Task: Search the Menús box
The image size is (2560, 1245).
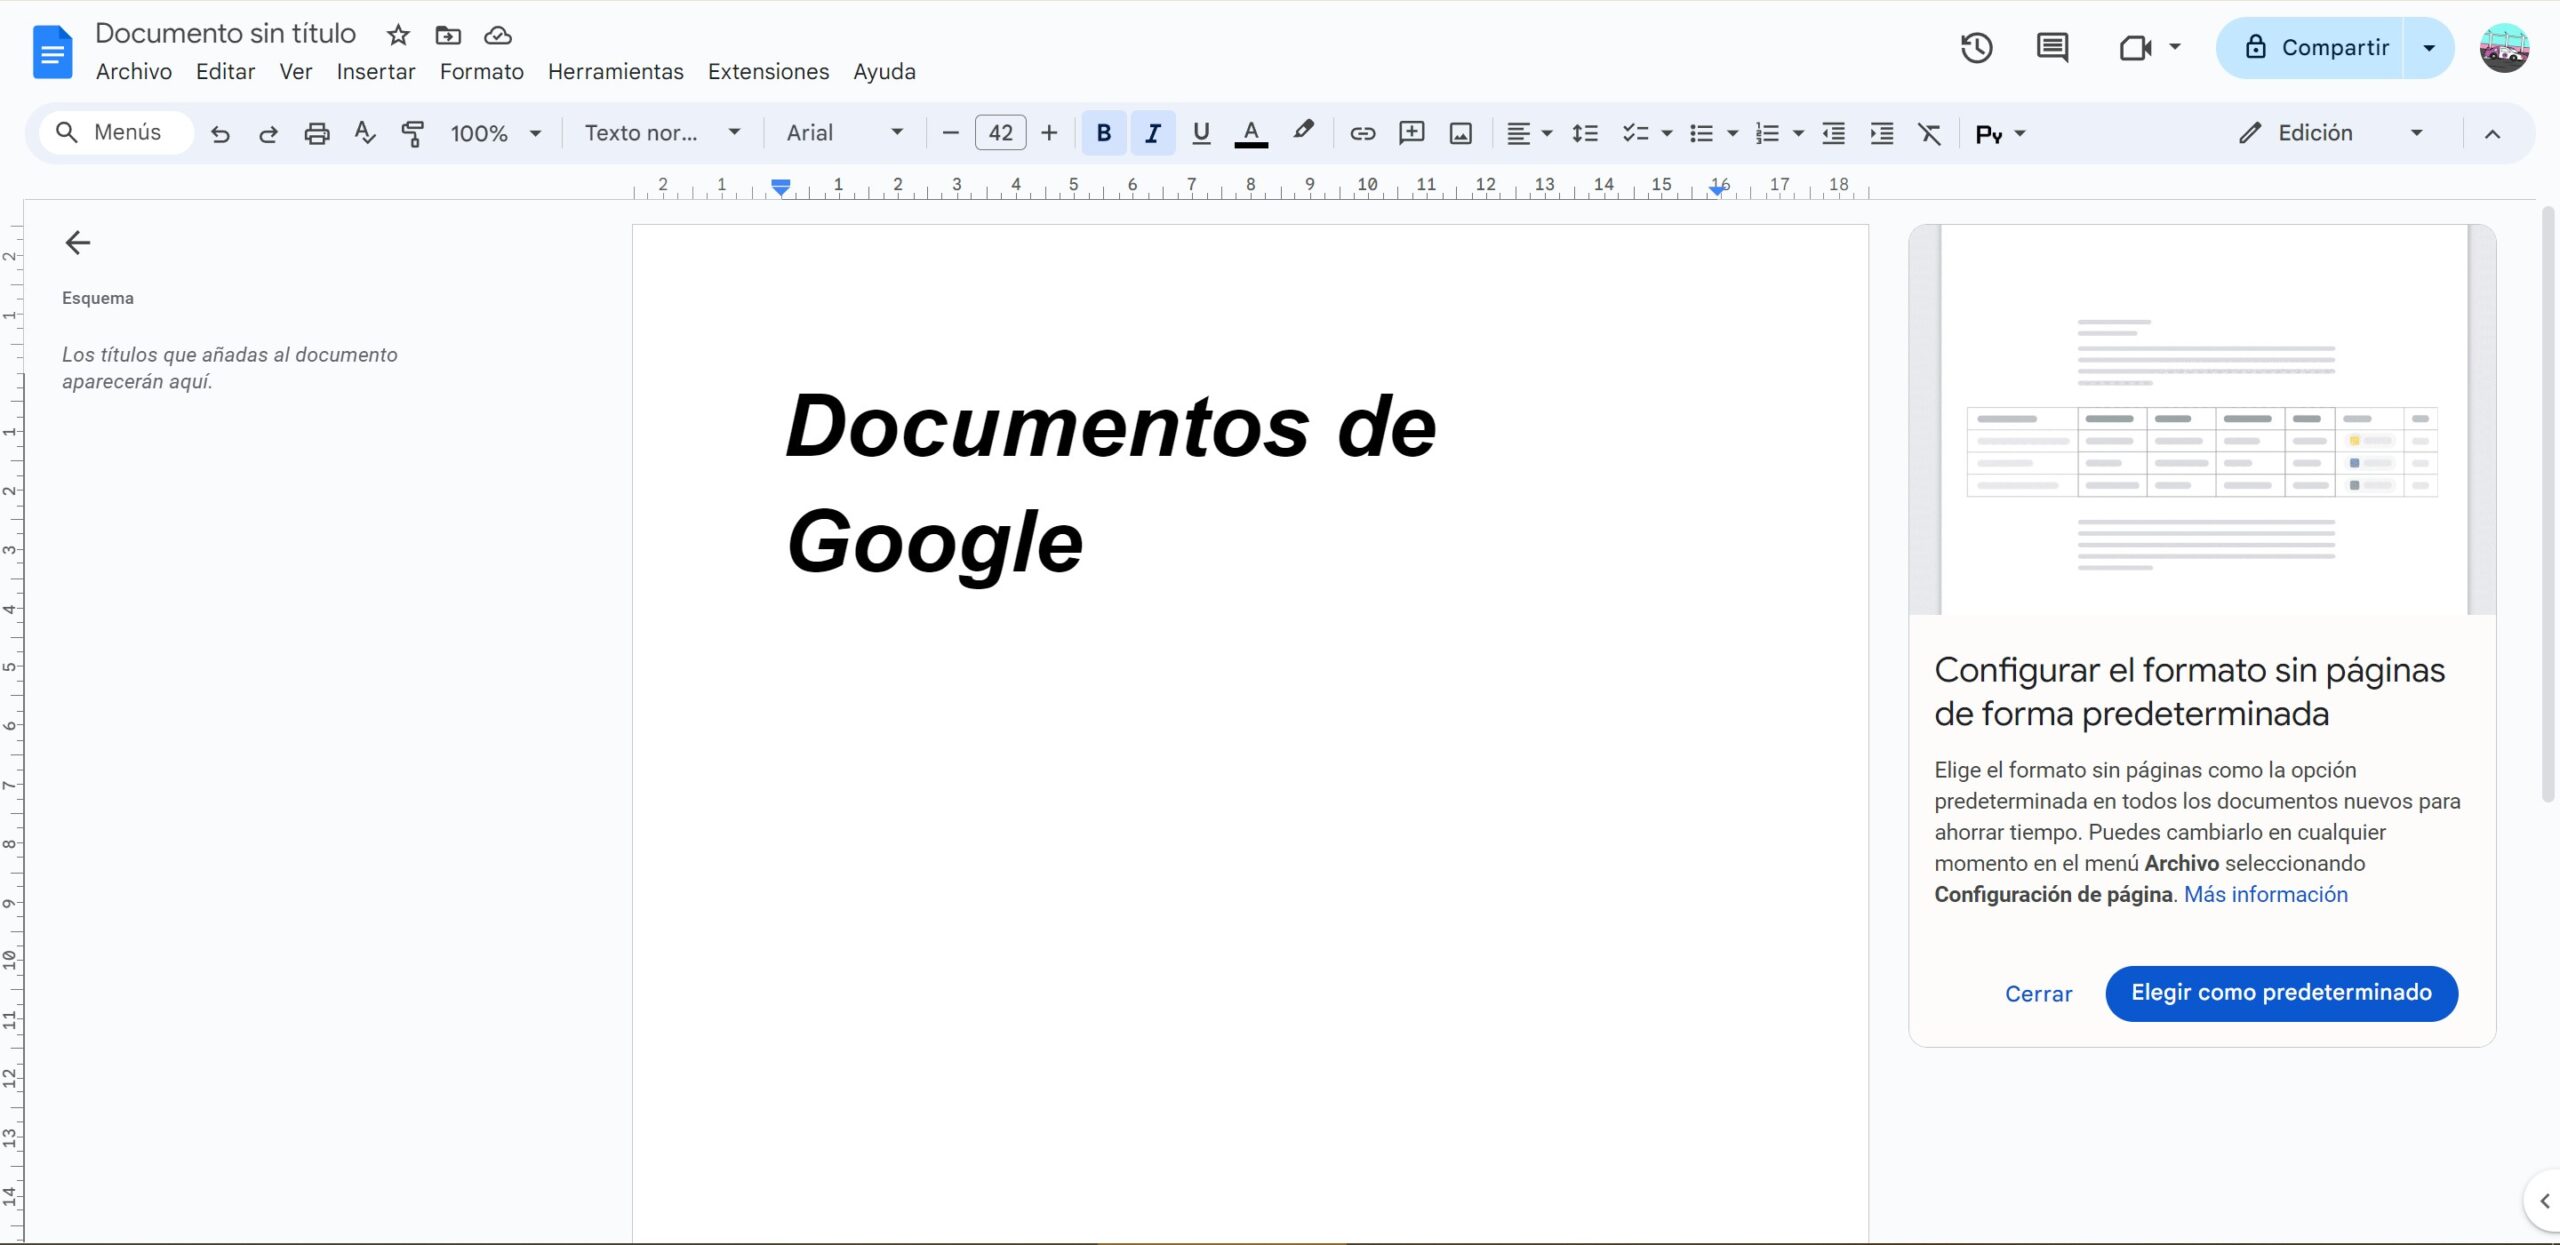Action: click(x=117, y=133)
